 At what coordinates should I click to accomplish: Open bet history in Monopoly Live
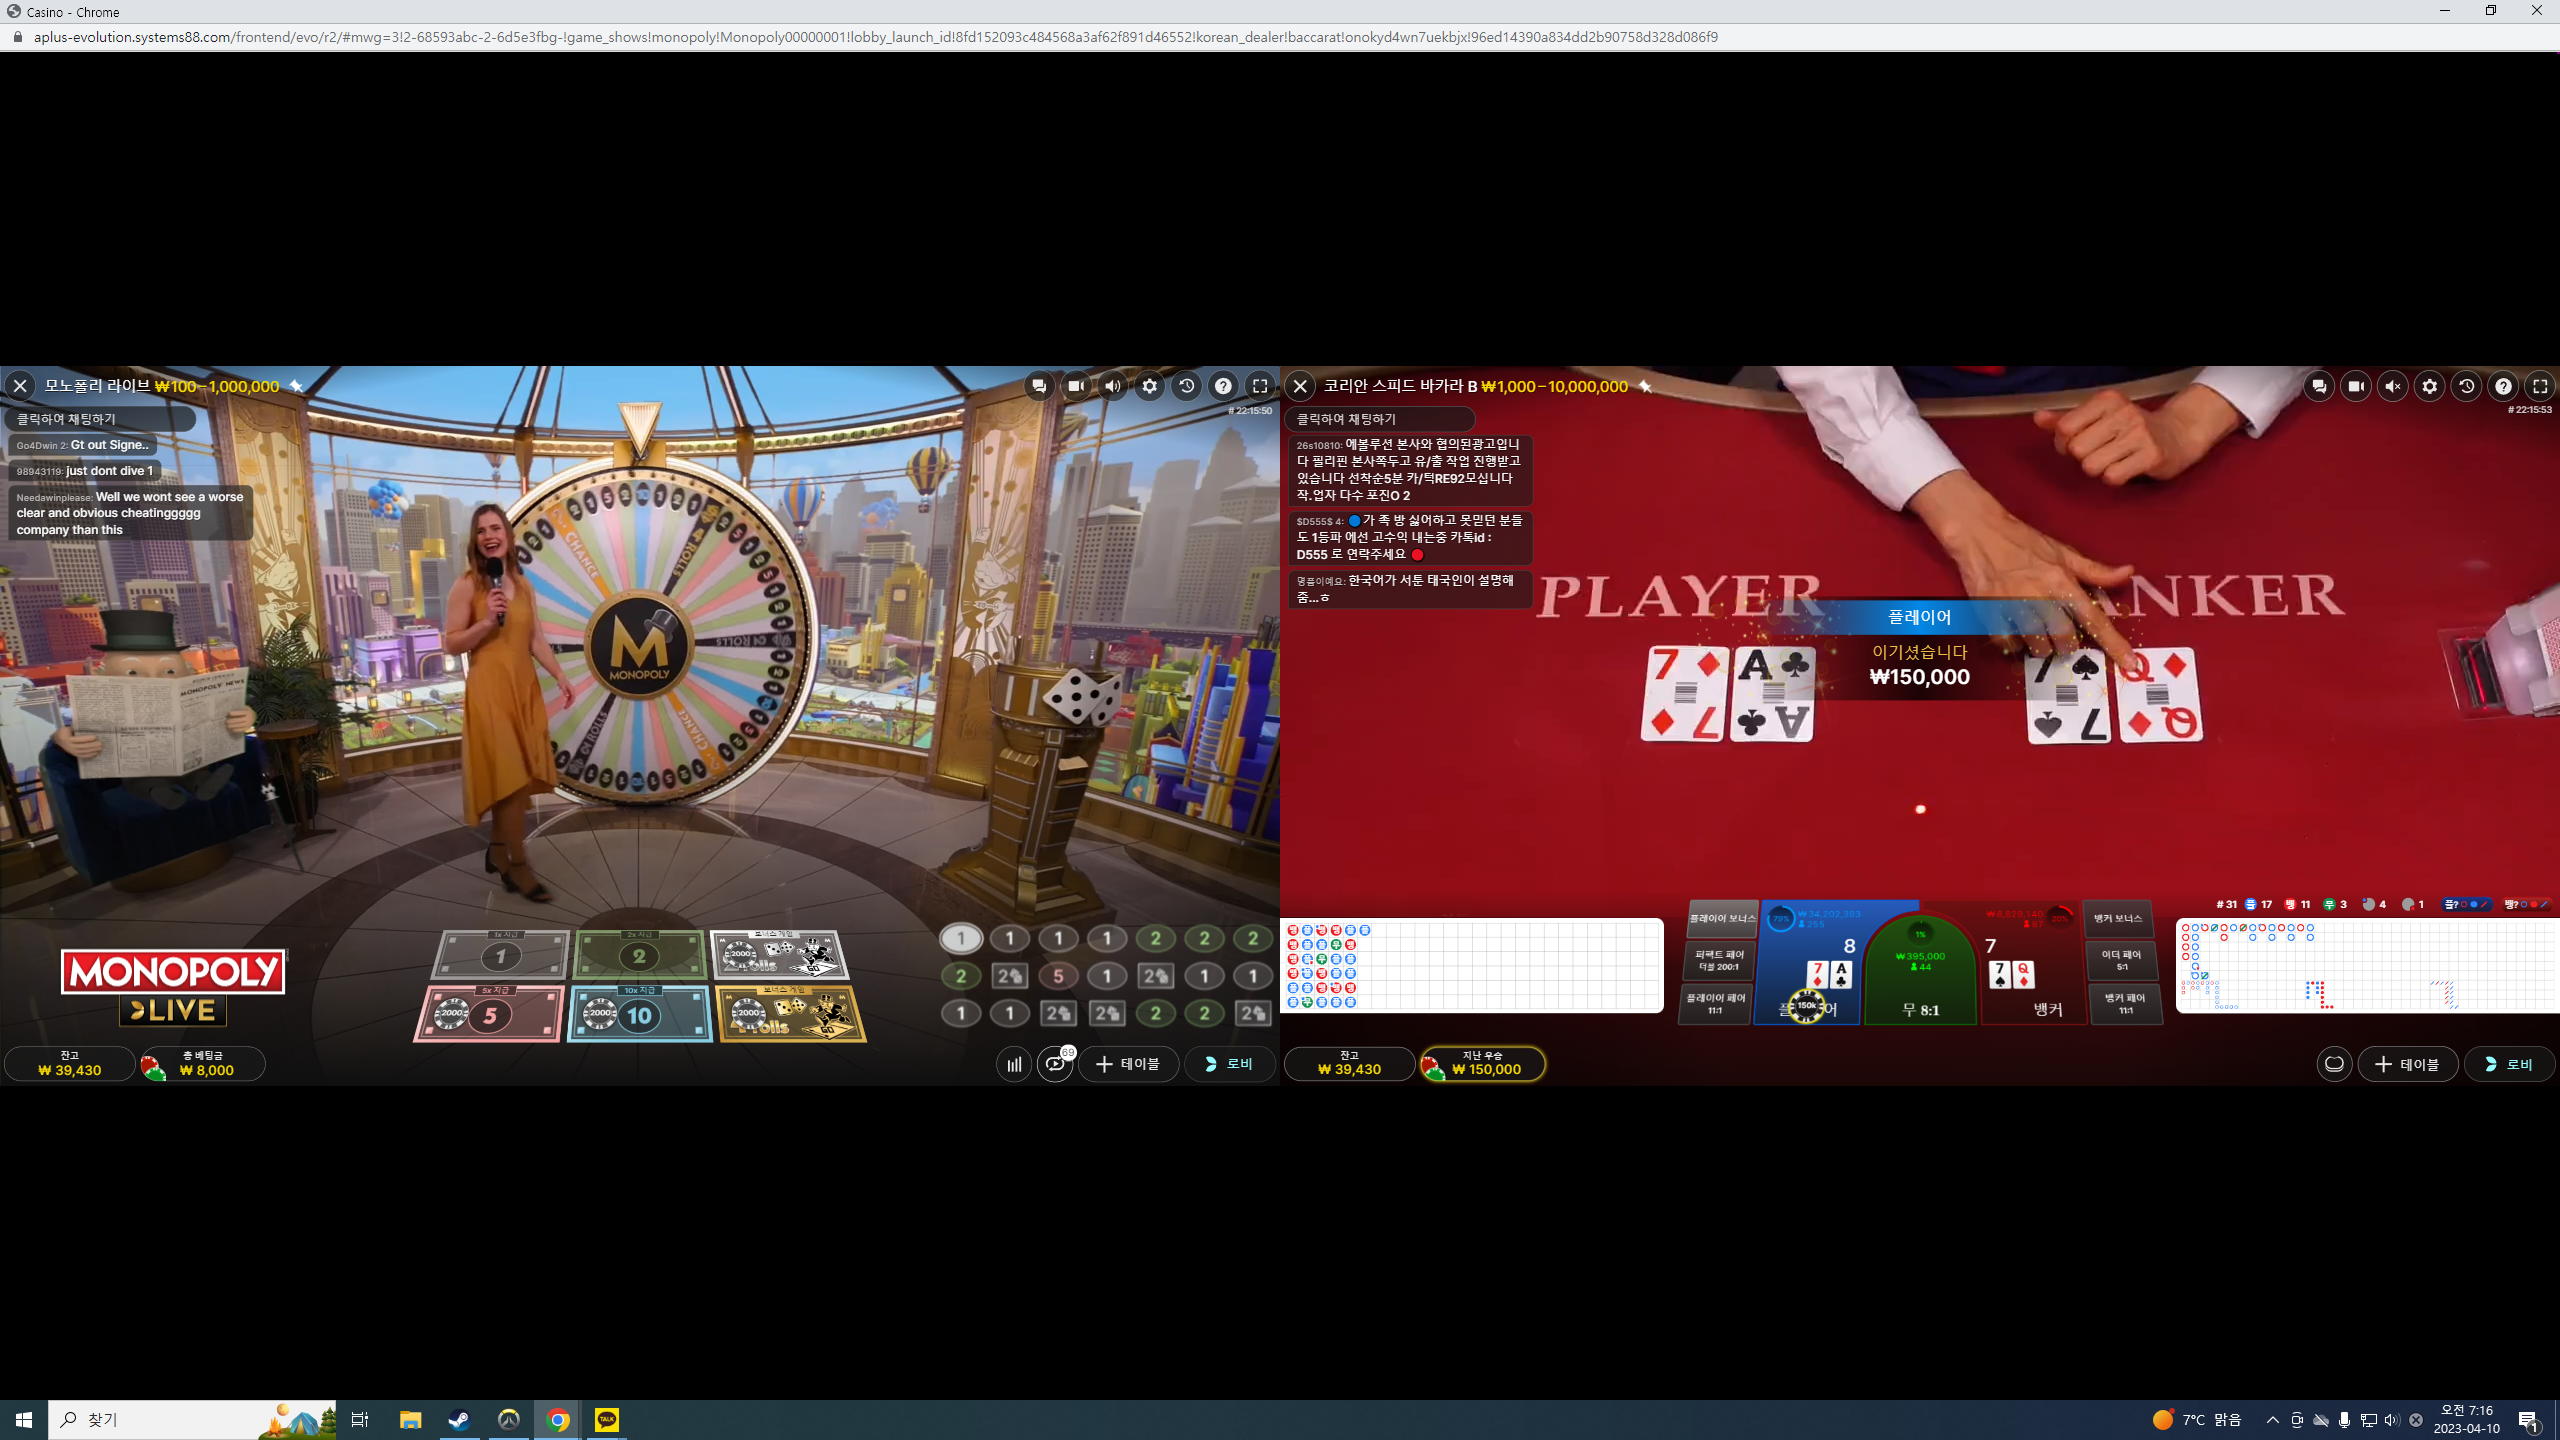click(1187, 386)
